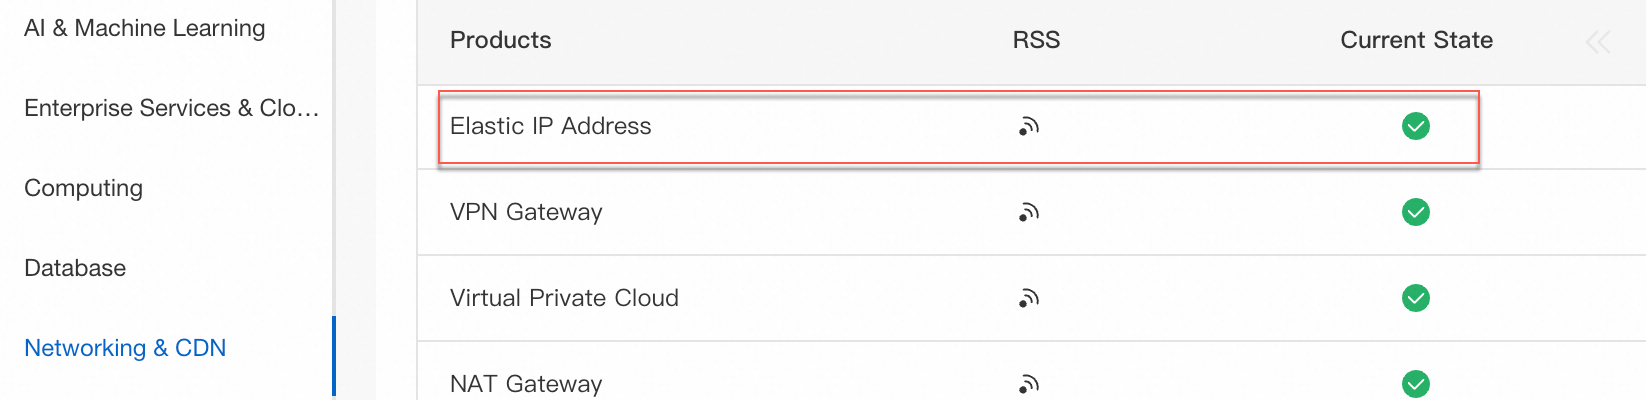Open the VPN Gateway RSS feed icon

[1029, 212]
